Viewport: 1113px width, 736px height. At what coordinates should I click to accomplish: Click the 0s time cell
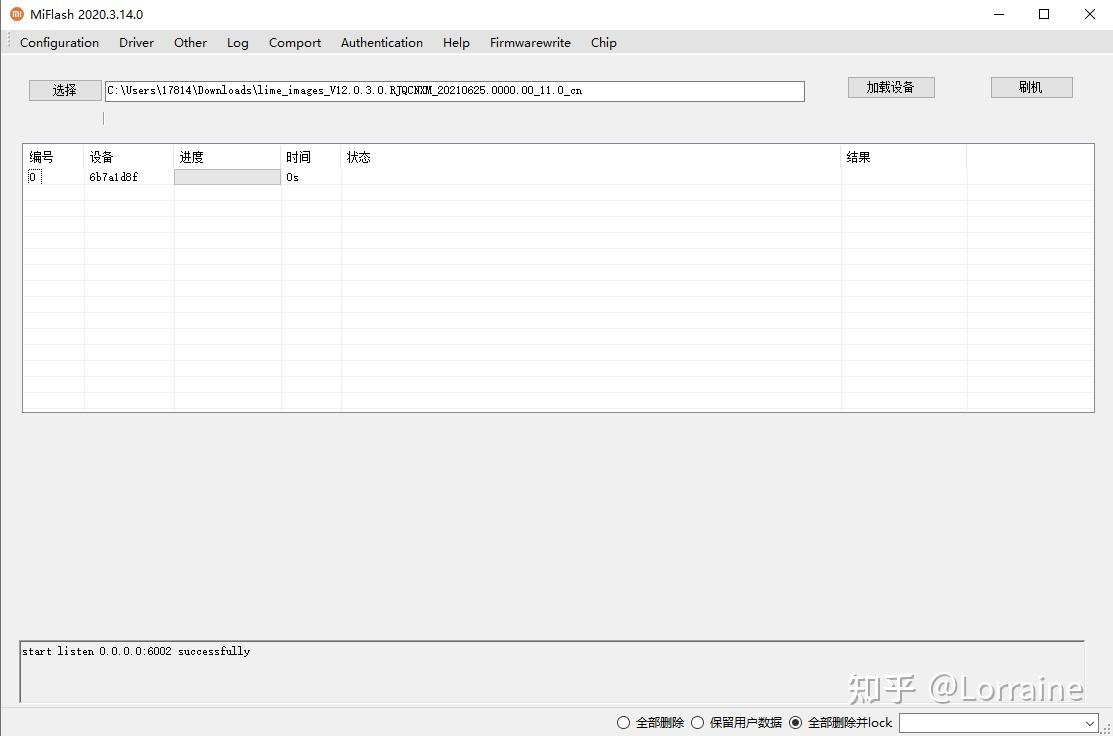pyautogui.click(x=292, y=177)
